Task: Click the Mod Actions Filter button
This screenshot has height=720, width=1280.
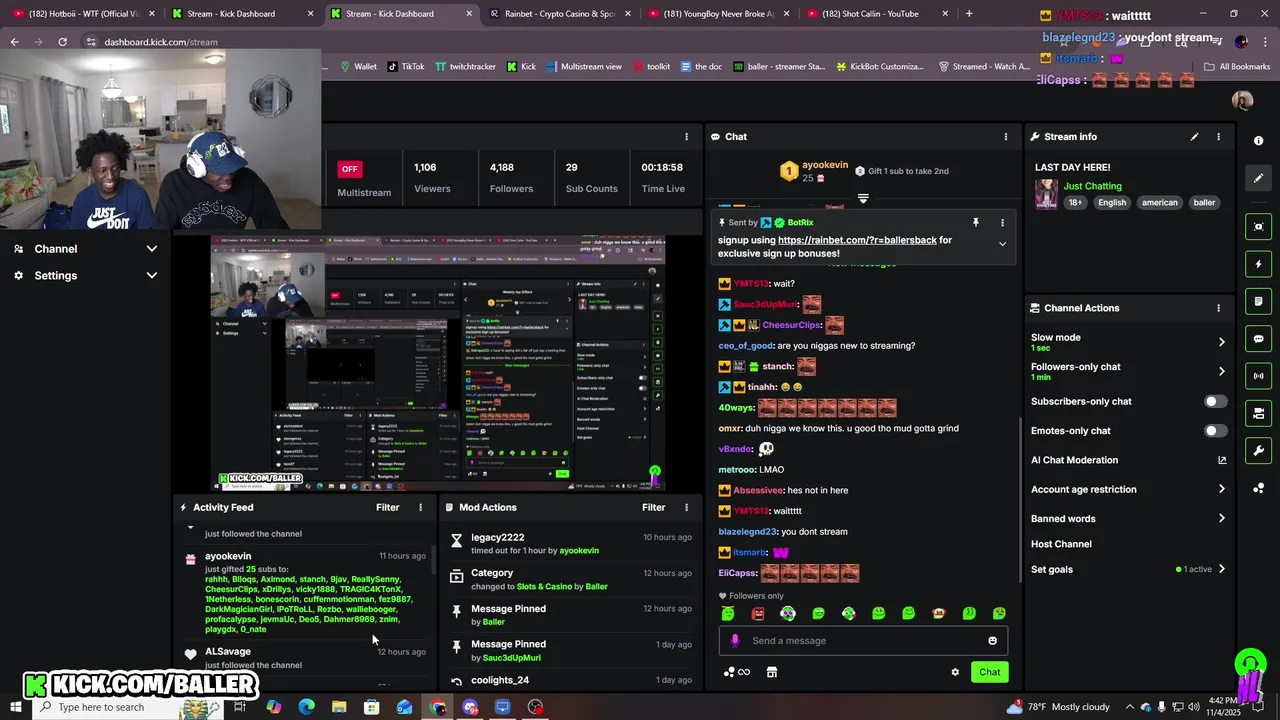Action: click(x=653, y=508)
